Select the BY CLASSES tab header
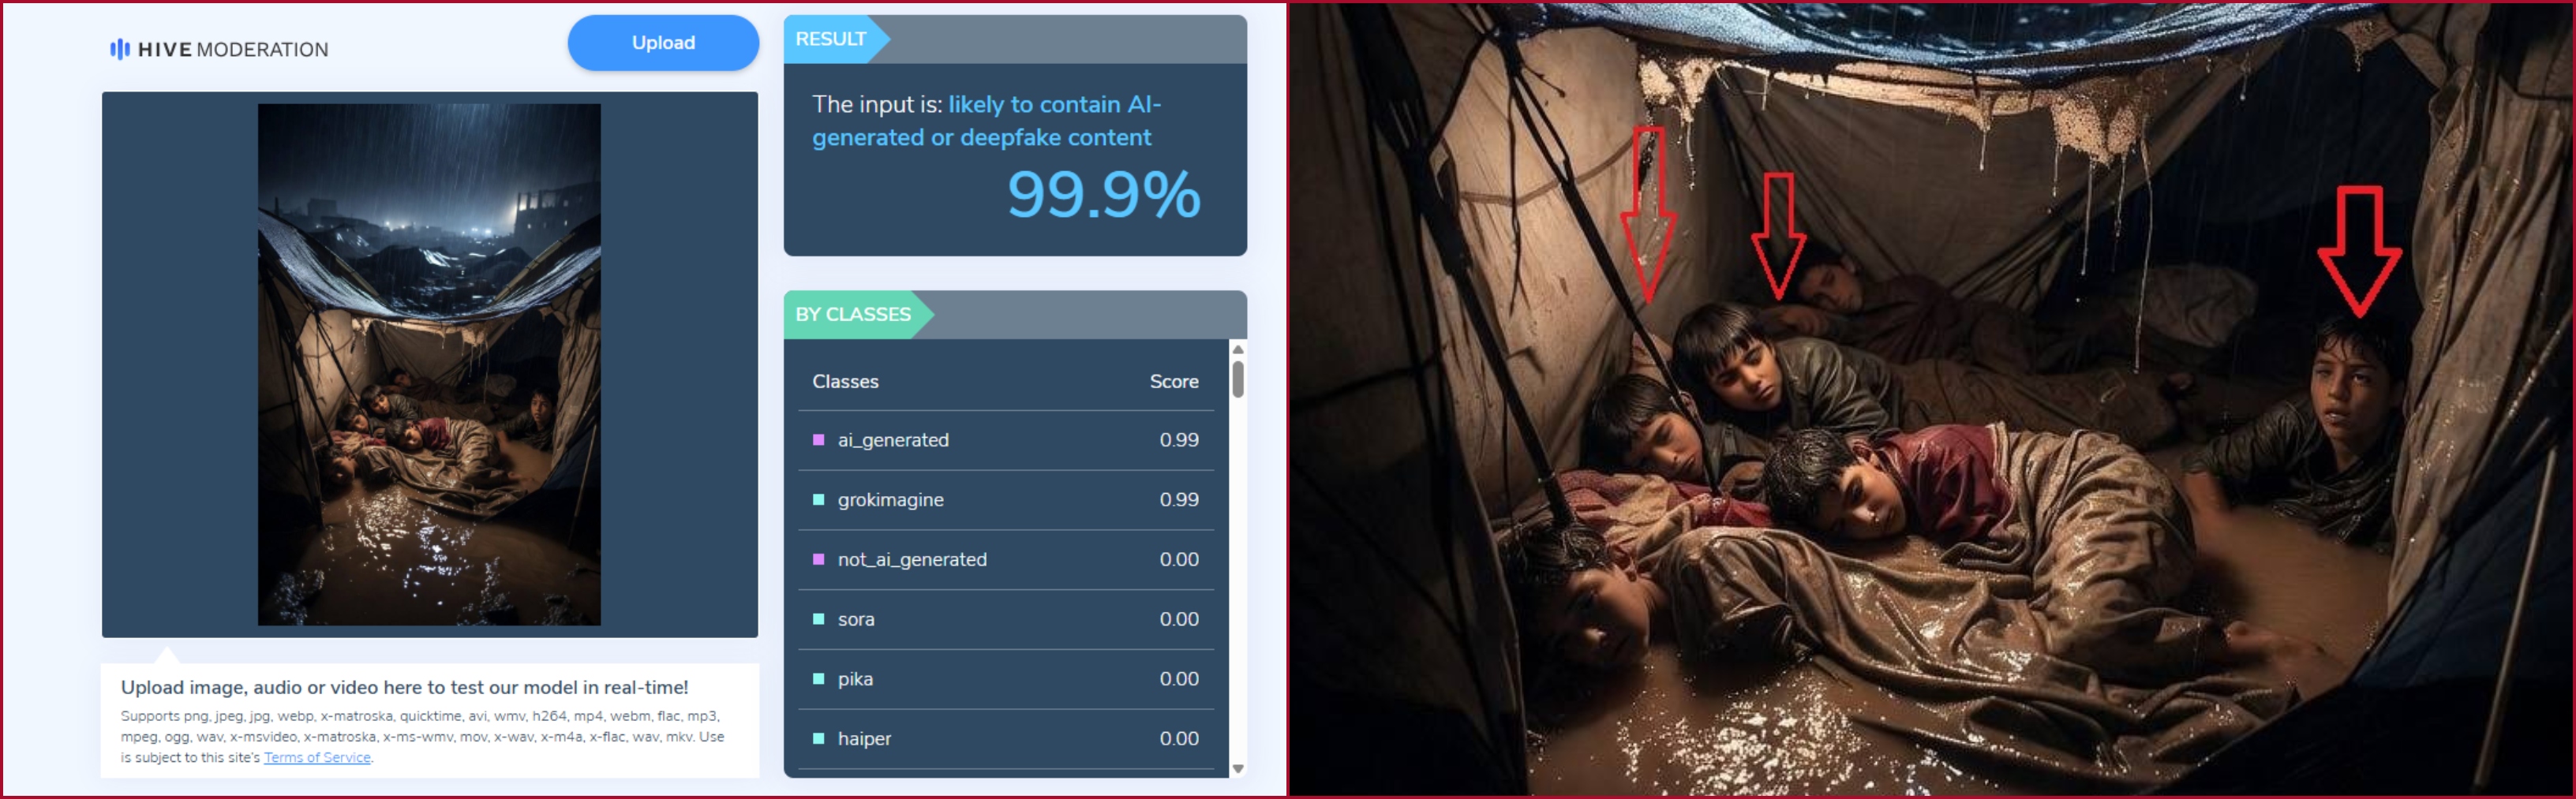 853,314
